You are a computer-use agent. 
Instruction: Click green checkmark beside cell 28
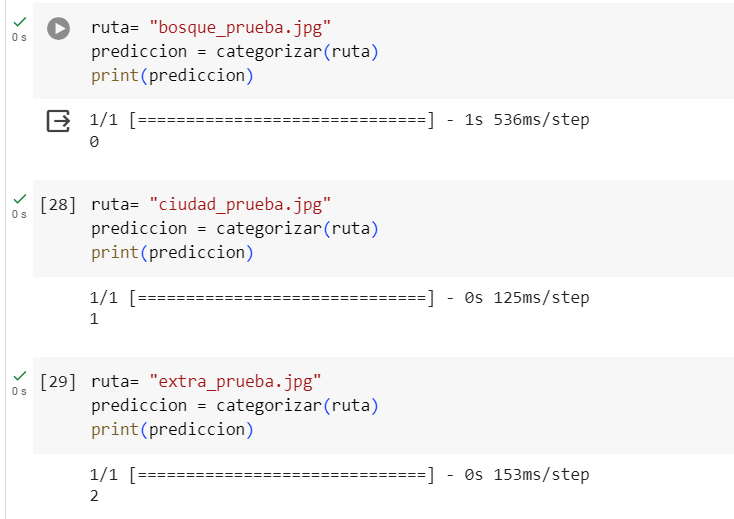pos(20,199)
